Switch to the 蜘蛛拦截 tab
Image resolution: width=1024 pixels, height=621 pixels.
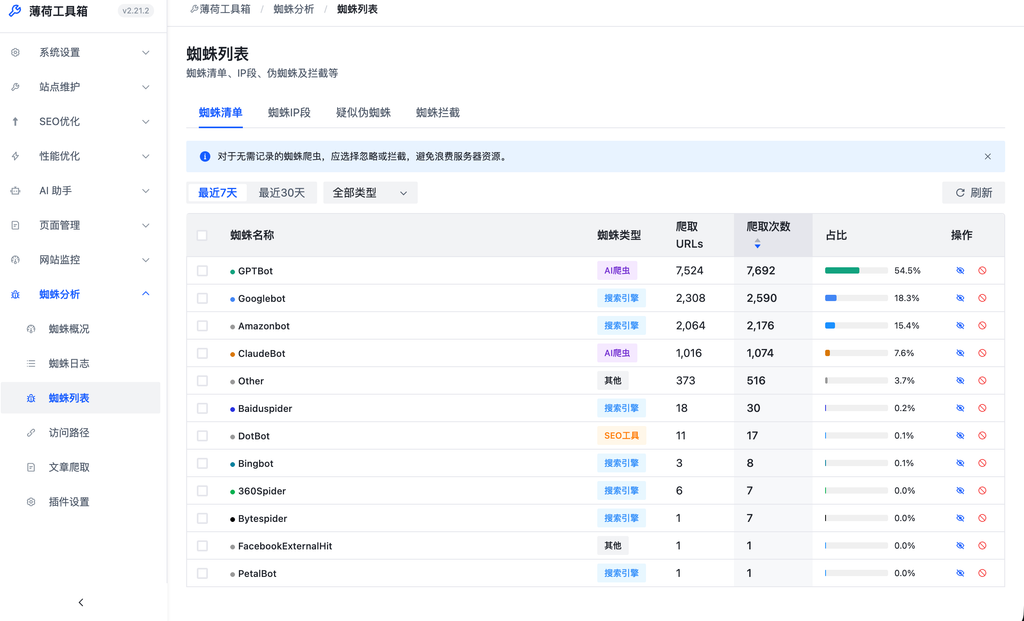[438, 112]
